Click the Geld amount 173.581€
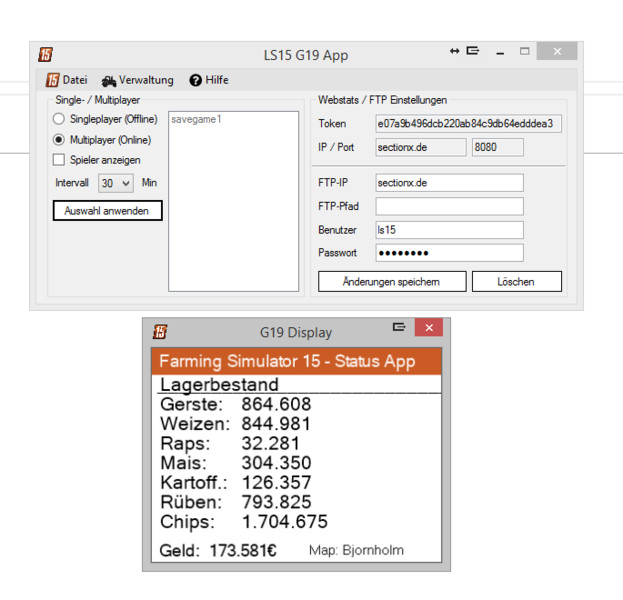Viewport: 623px width, 600px height. (x=243, y=551)
